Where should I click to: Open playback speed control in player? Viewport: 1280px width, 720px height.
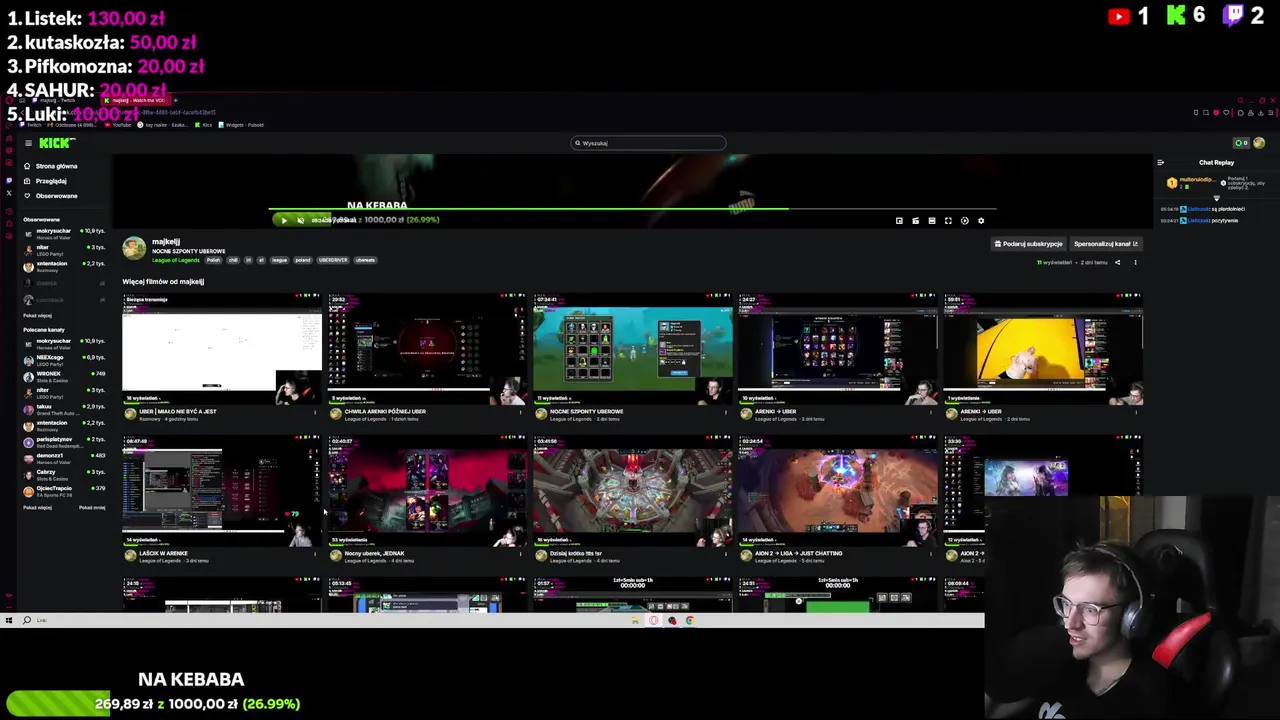(964, 221)
